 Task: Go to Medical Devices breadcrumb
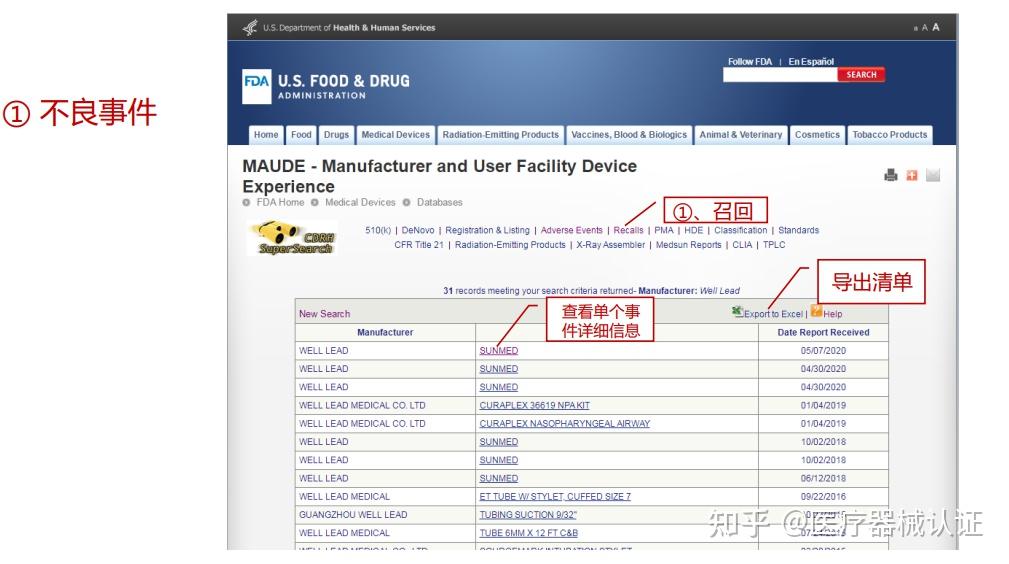coord(360,202)
